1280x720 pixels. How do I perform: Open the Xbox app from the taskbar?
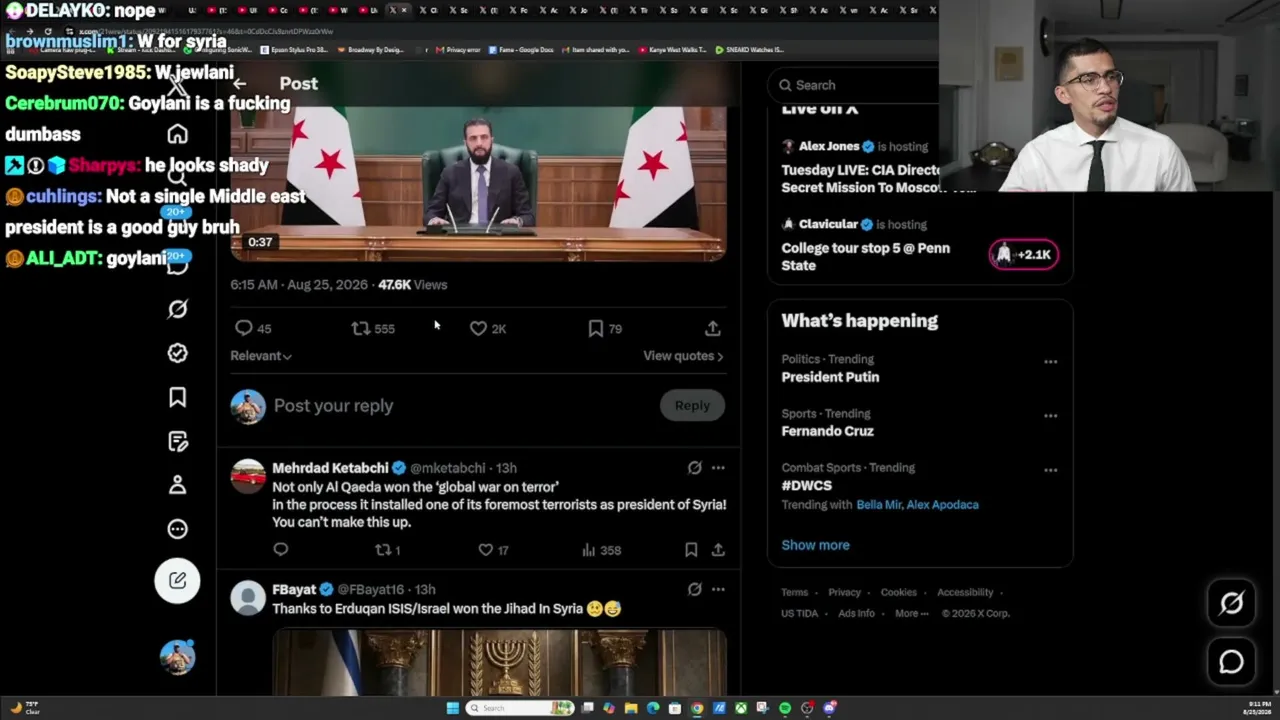741,708
